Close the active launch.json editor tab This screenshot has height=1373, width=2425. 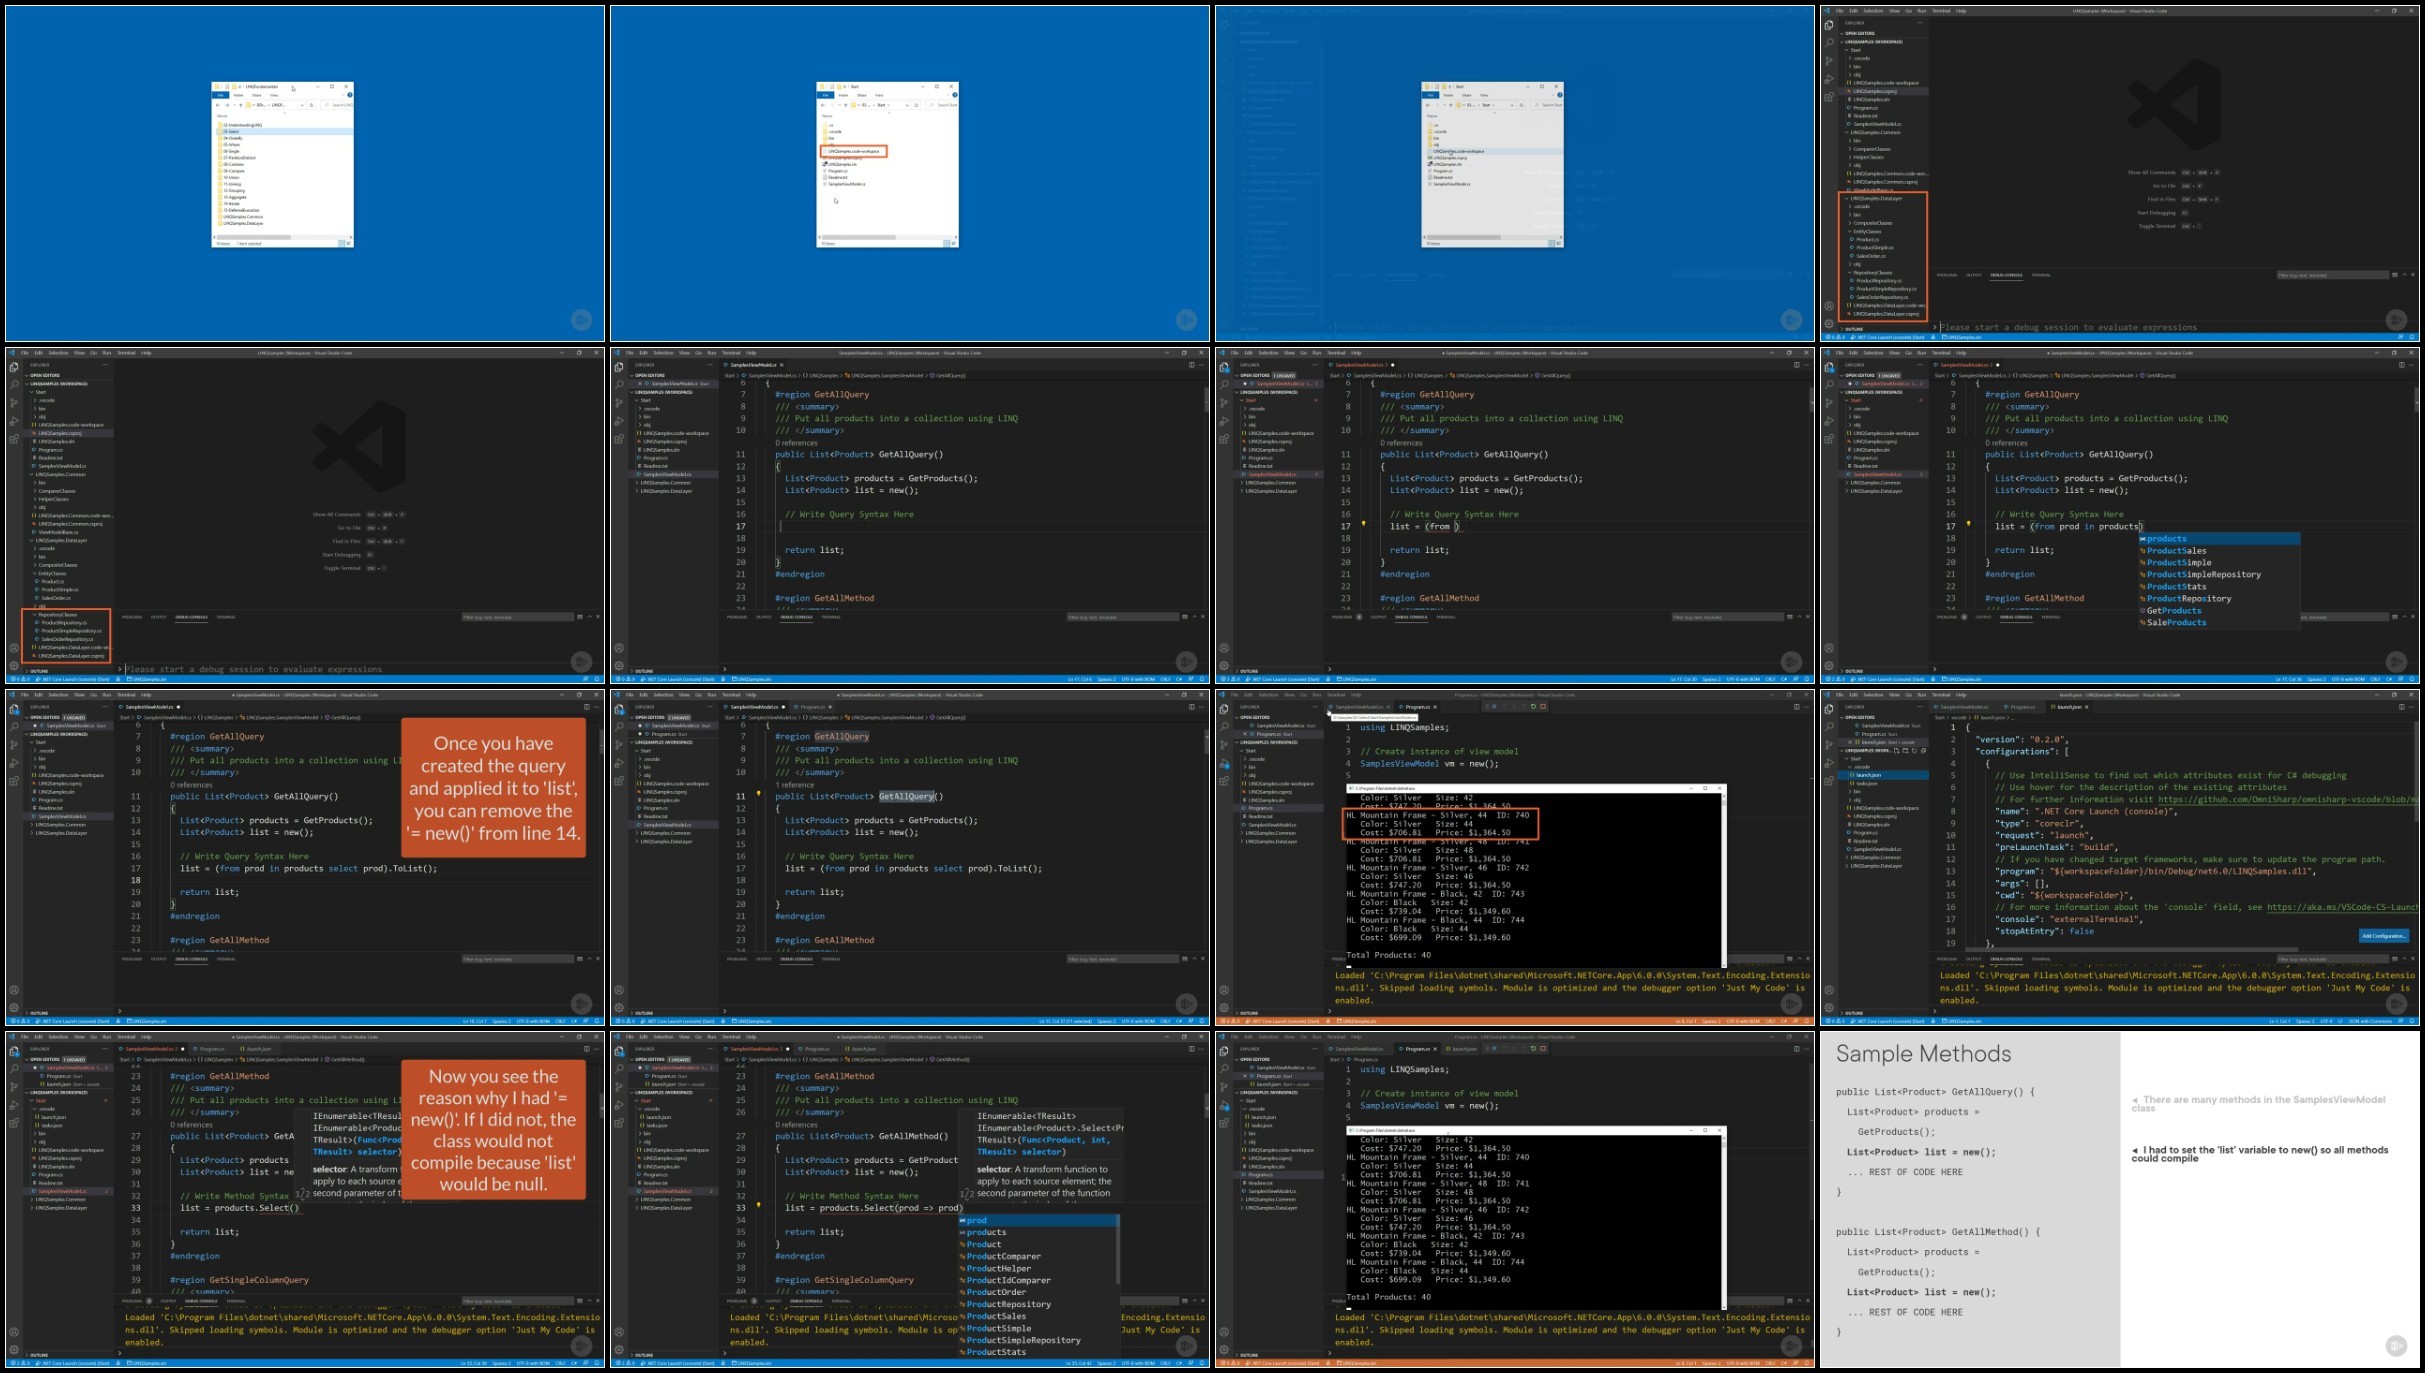click(2087, 707)
